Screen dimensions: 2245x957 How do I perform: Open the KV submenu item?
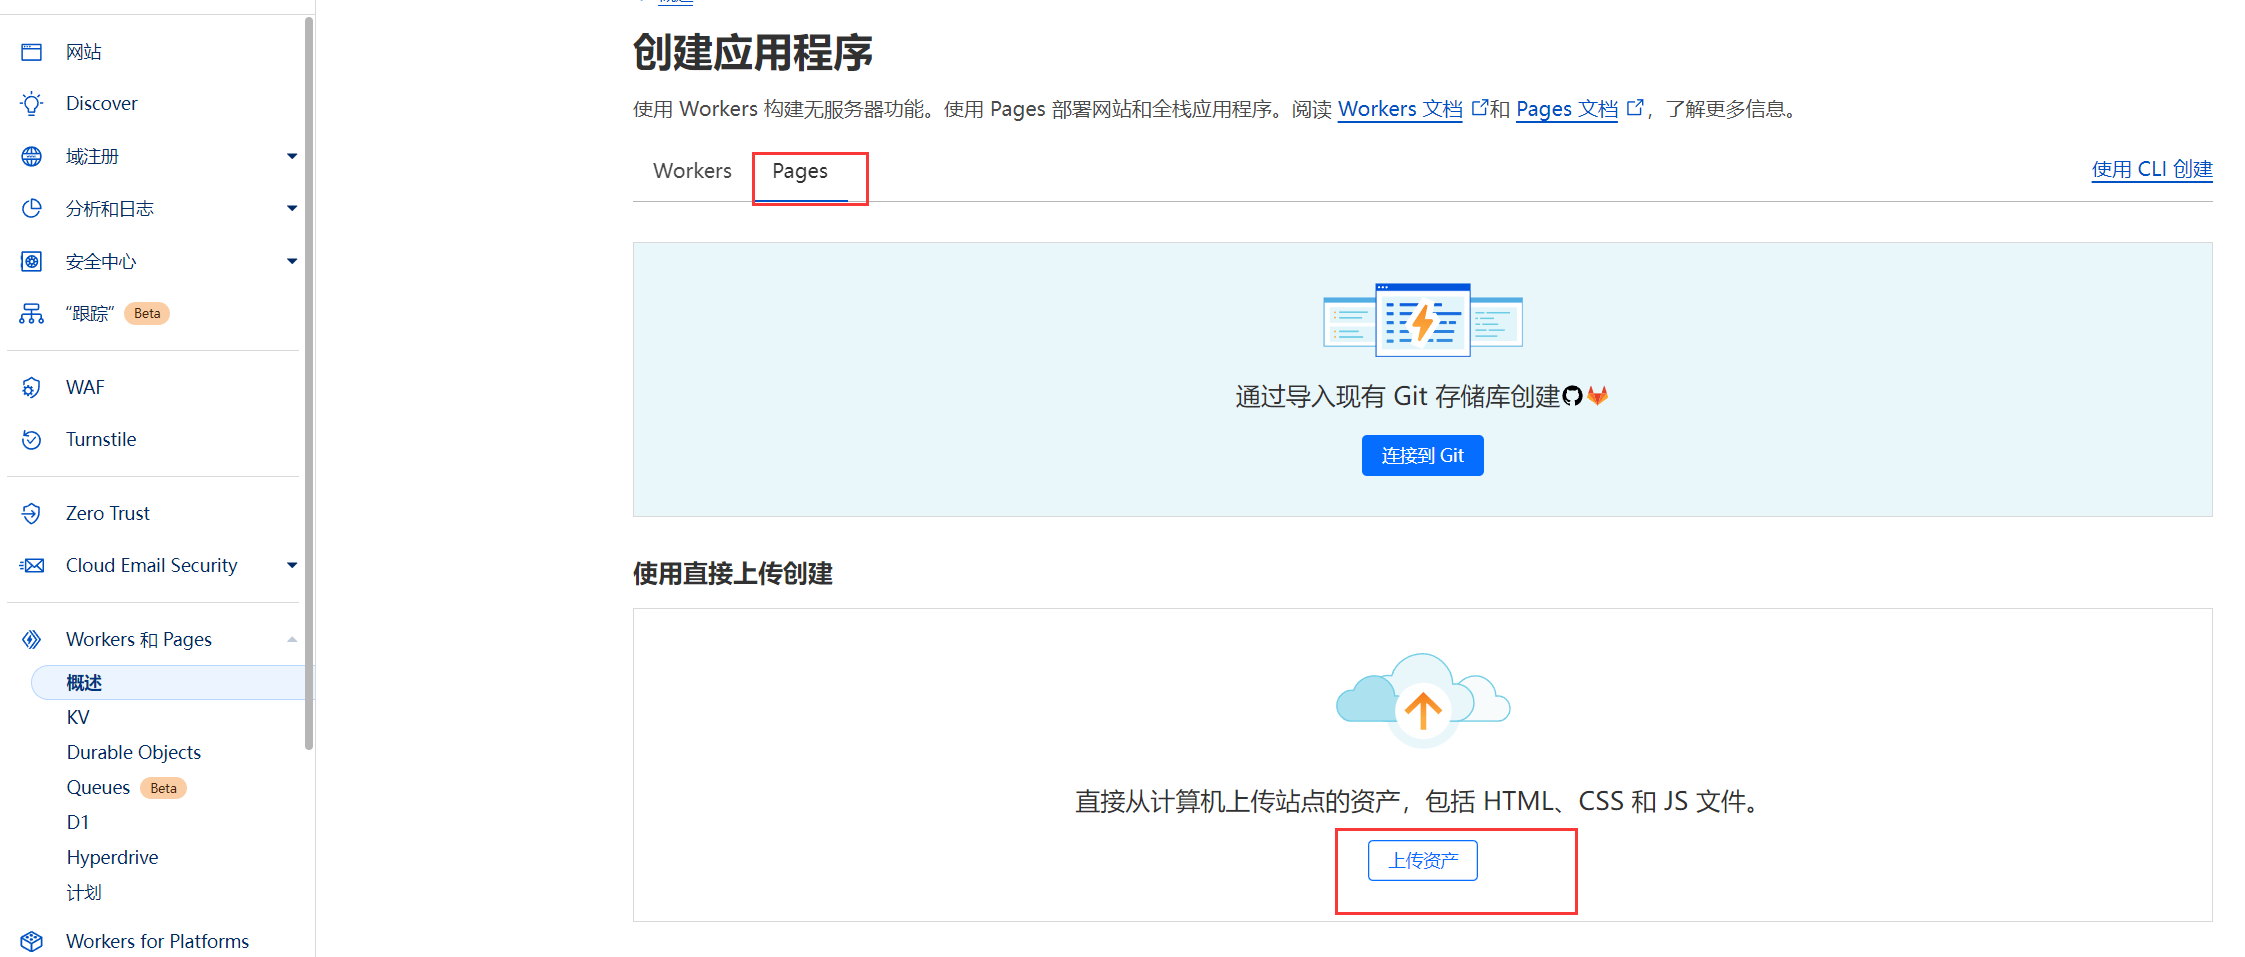[x=78, y=717]
